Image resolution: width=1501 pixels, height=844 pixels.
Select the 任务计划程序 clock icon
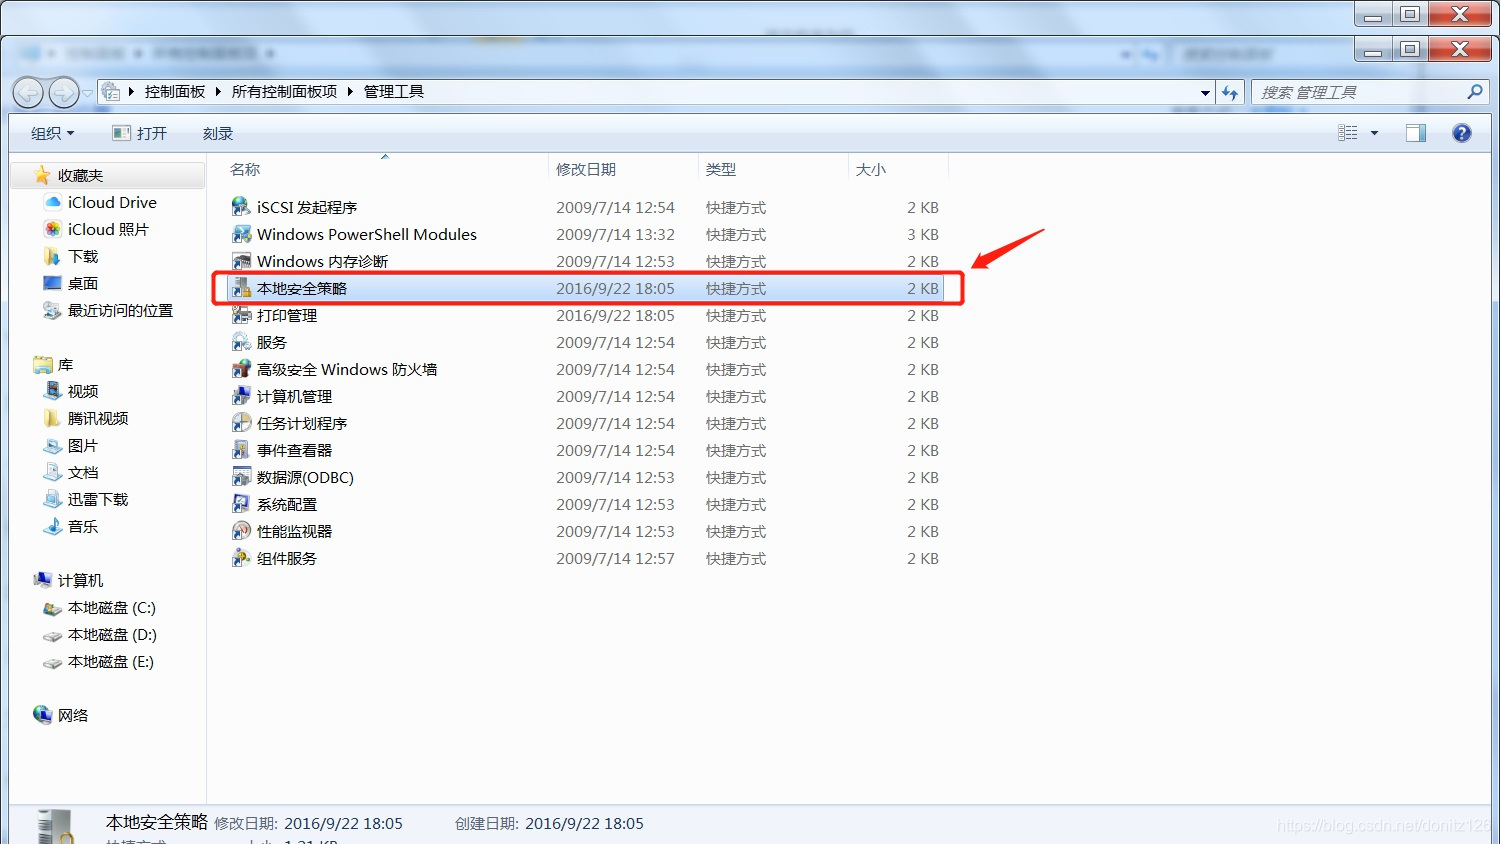pyautogui.click(x=241, y=424)
